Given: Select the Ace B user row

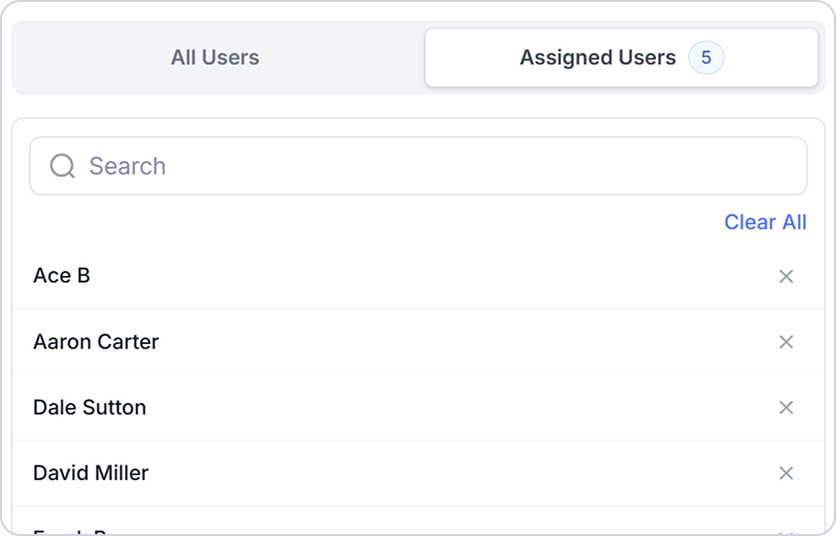Looking at the screenshot, I should pos(418,276).
